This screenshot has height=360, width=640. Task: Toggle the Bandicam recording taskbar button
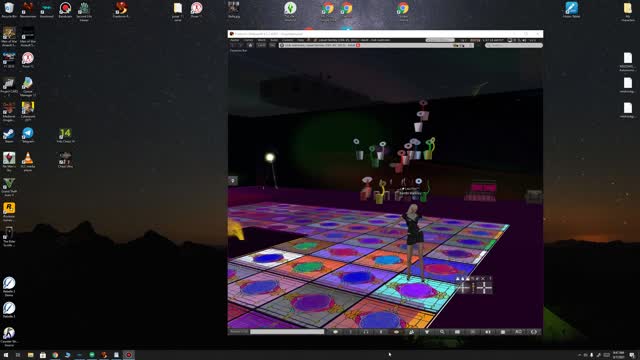pyautogui.click(x=129, y=355)
